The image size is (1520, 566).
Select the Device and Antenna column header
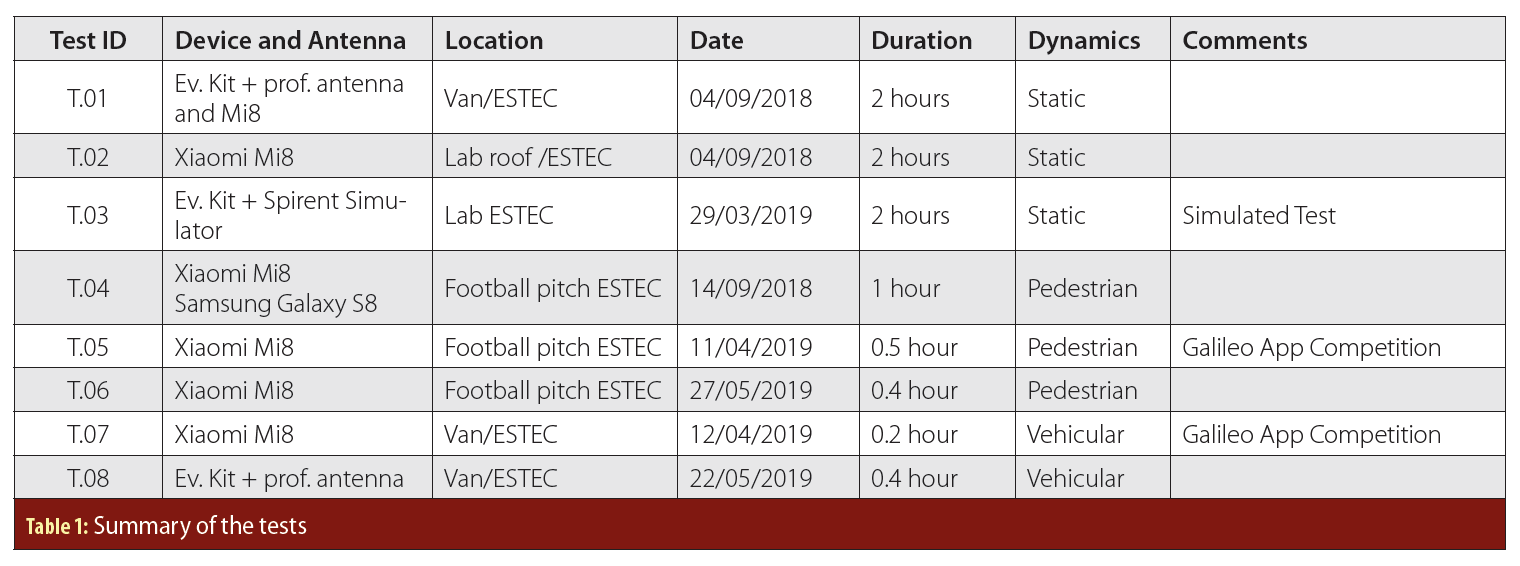[290, 40]
